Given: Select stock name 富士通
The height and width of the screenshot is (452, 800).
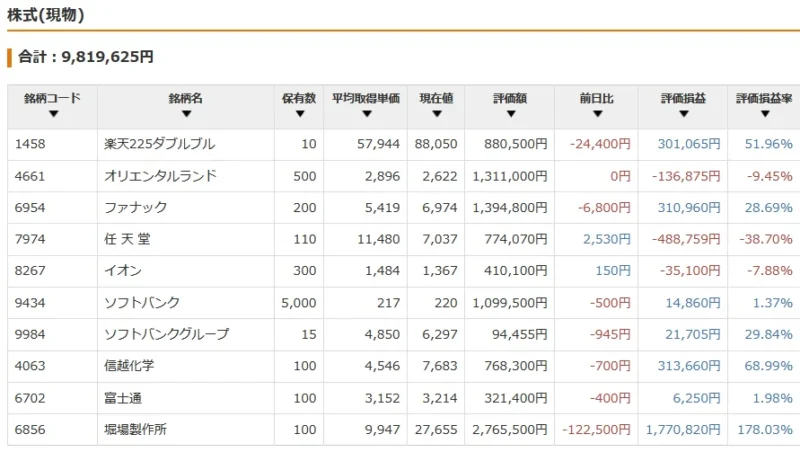Looking at the screenshot, I should (123, 398).
